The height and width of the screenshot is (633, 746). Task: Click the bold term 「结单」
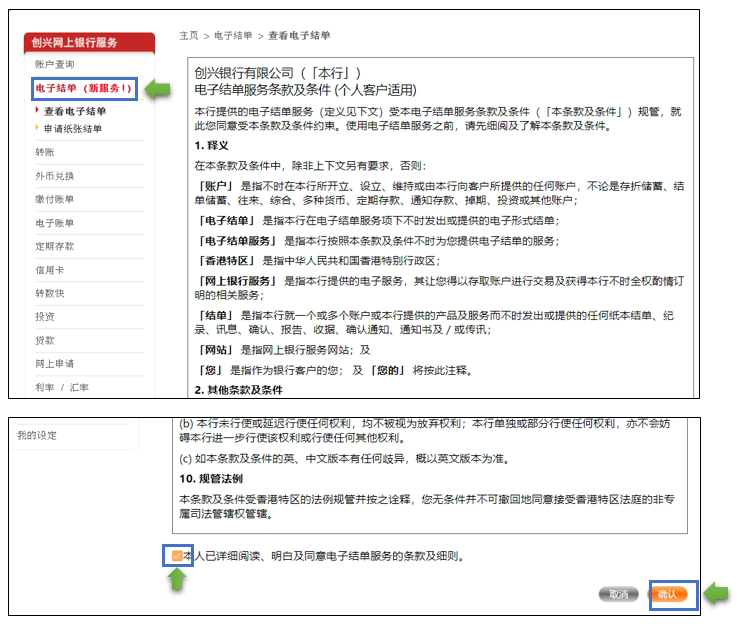click(x=216, y=316)
